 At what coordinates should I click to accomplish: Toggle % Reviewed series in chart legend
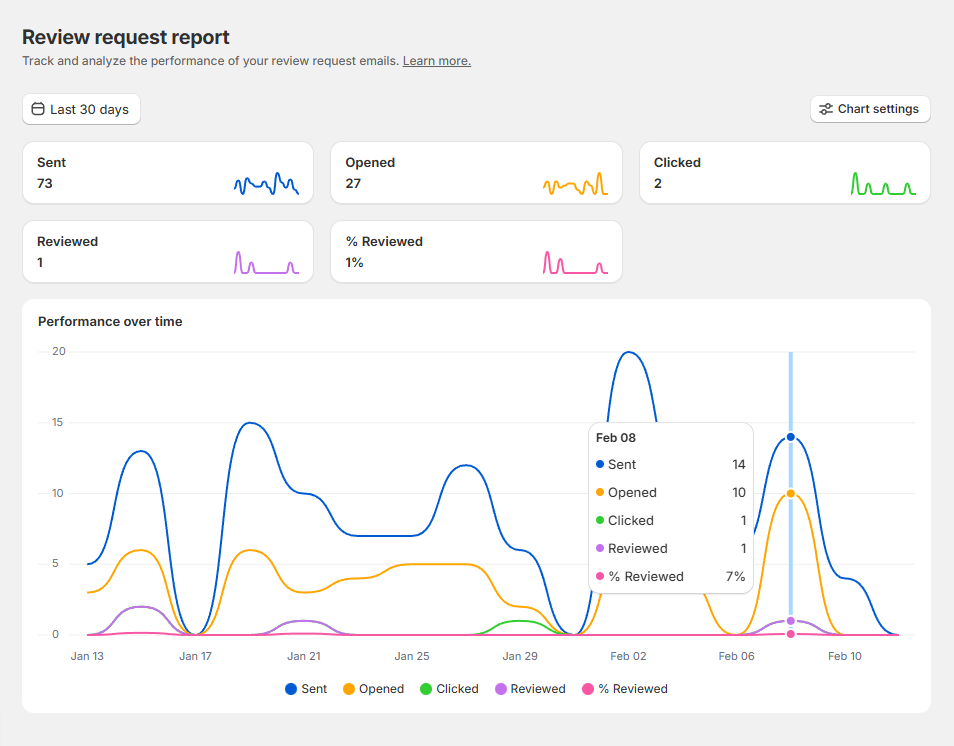pos(624,689)
